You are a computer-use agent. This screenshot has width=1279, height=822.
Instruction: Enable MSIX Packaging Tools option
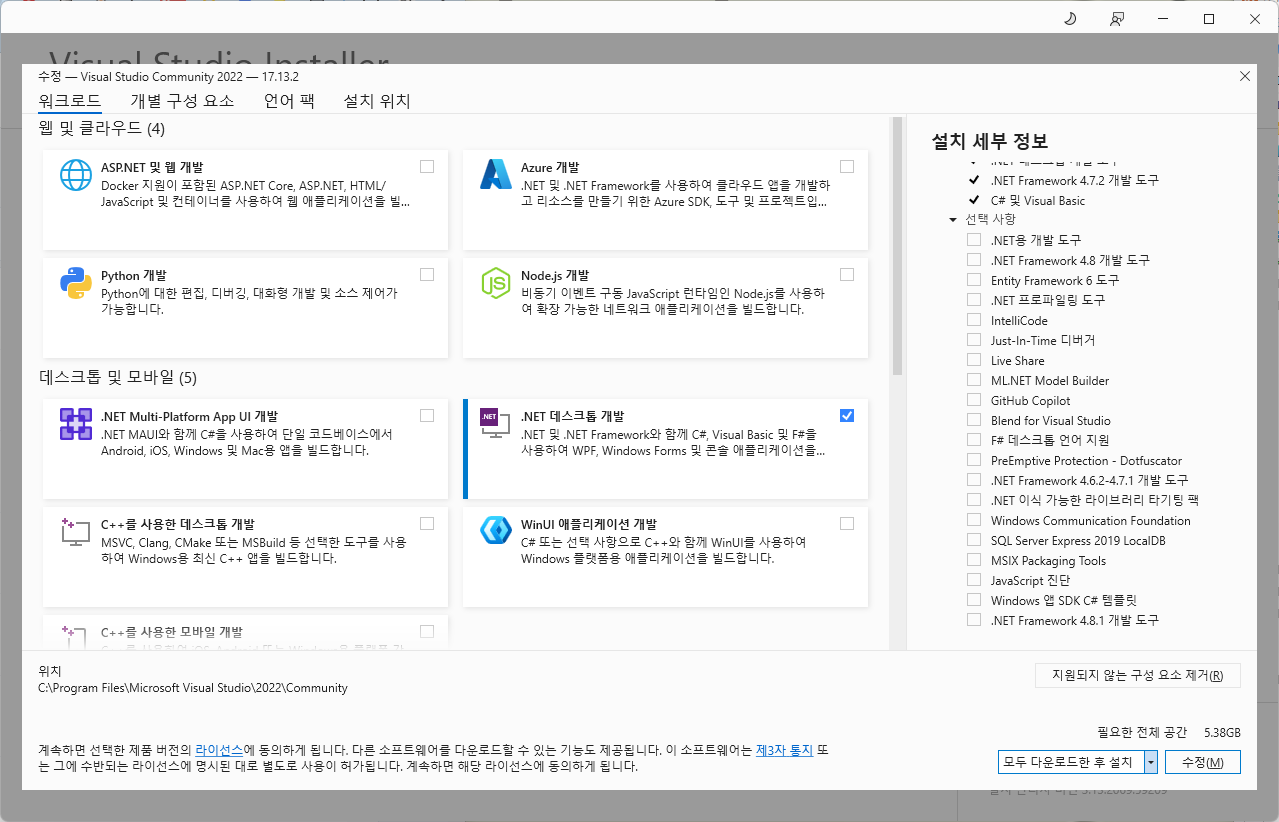click(x=974, y=560)
